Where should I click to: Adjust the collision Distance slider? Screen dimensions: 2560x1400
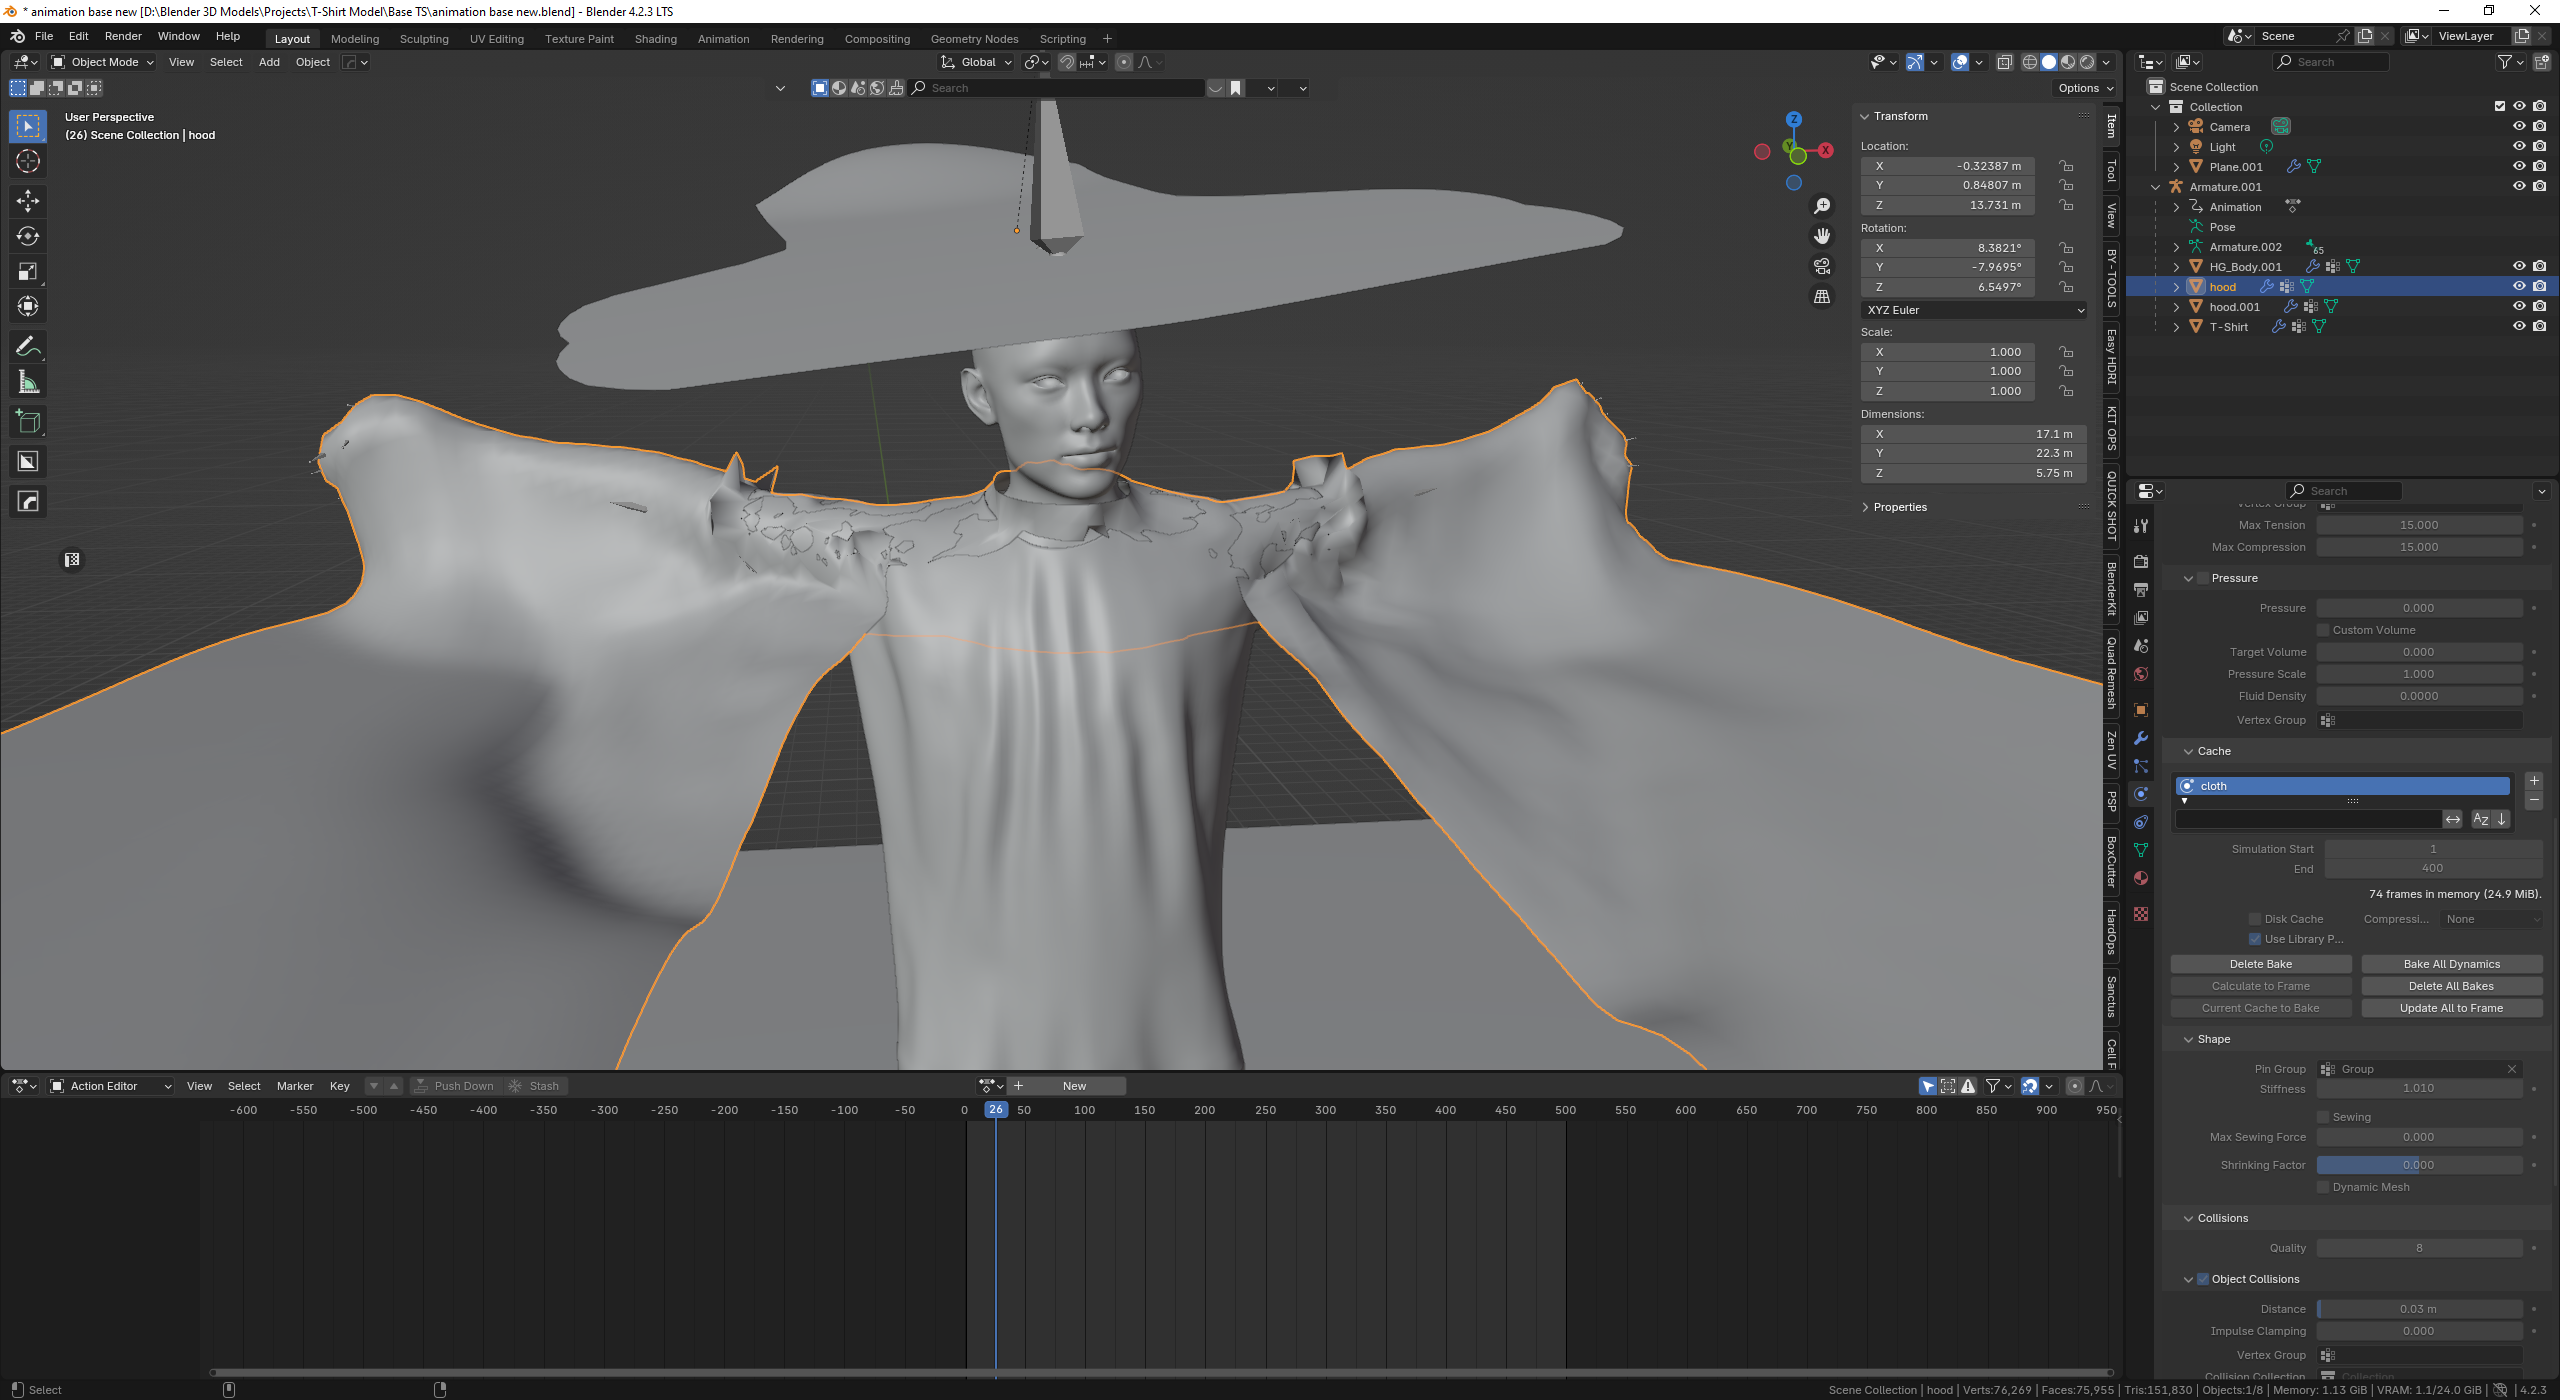(2419, 1309)
